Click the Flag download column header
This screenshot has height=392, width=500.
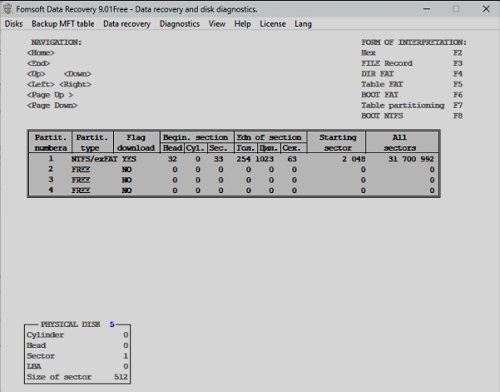(x=136, y=143)
